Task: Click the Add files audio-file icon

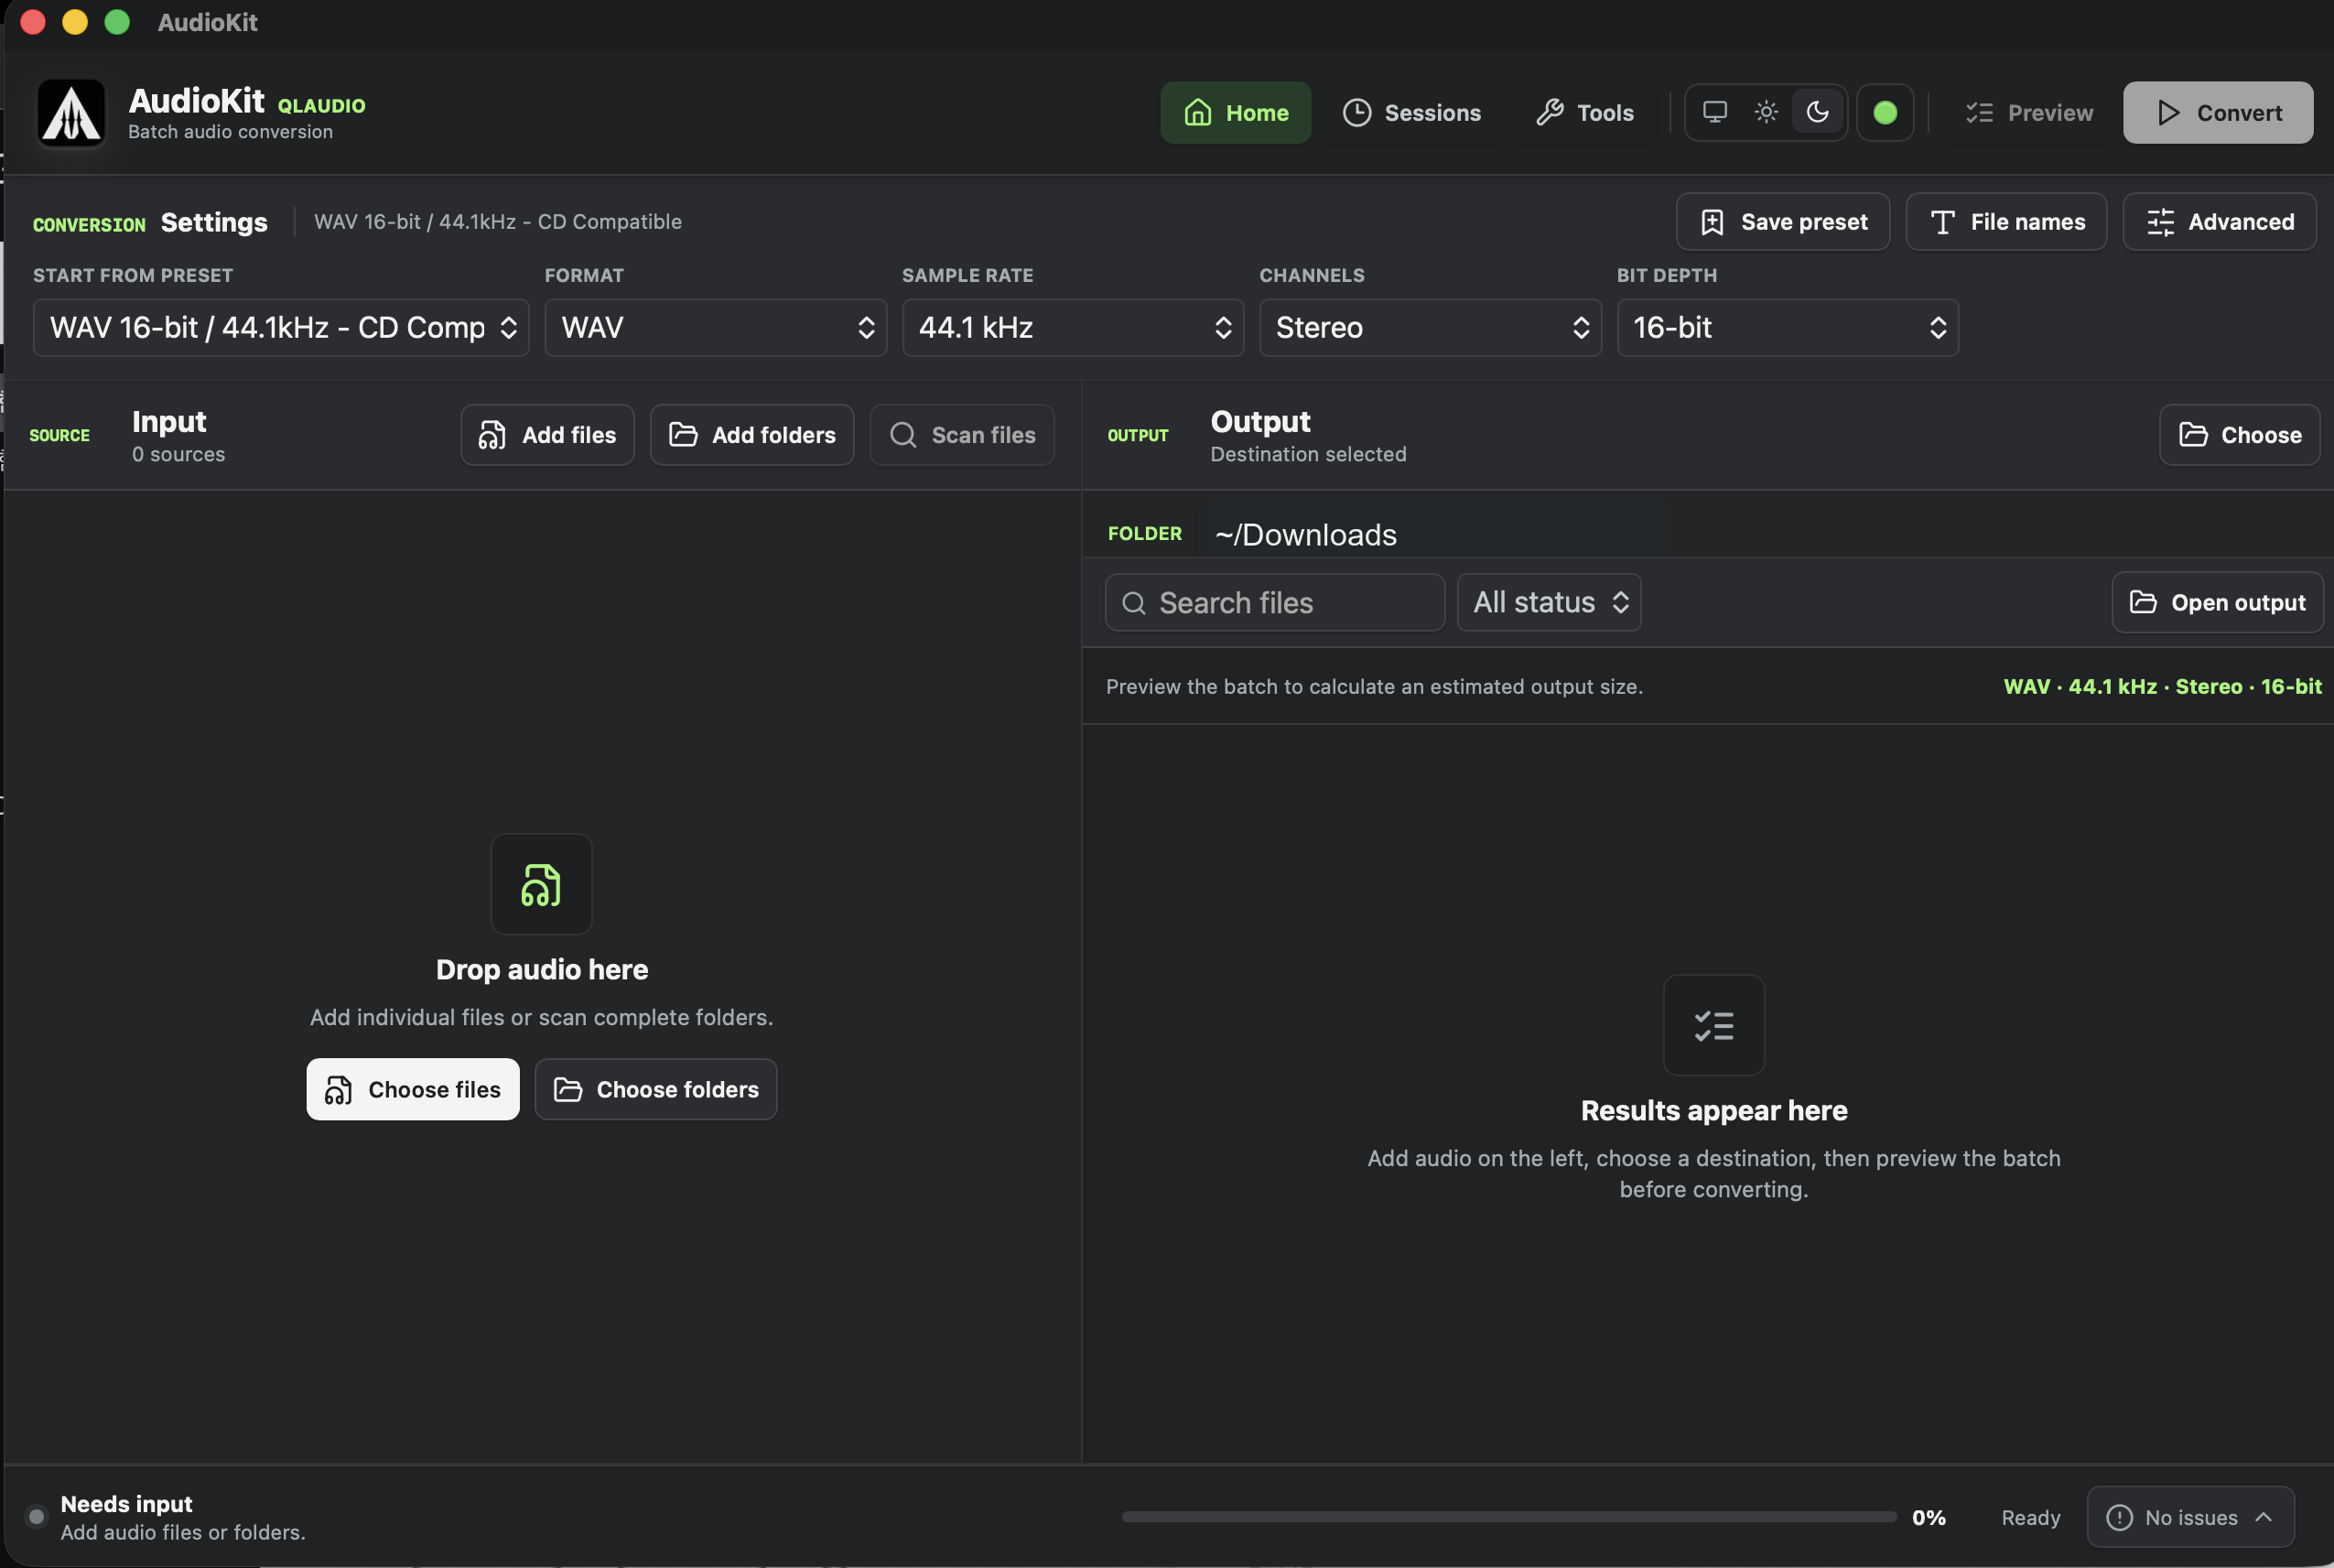Action: click(491, 435)
